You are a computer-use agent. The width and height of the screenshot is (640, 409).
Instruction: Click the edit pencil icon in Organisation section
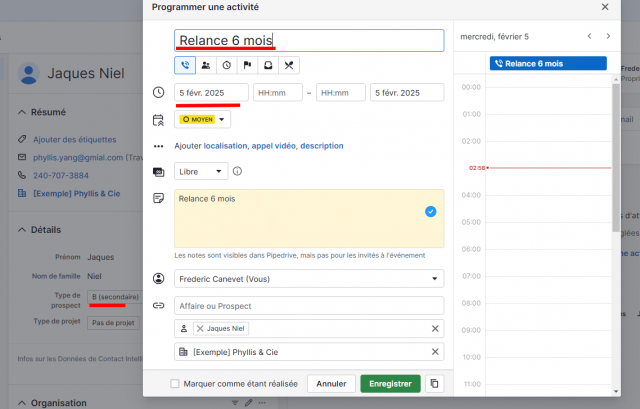pos(249,403)
